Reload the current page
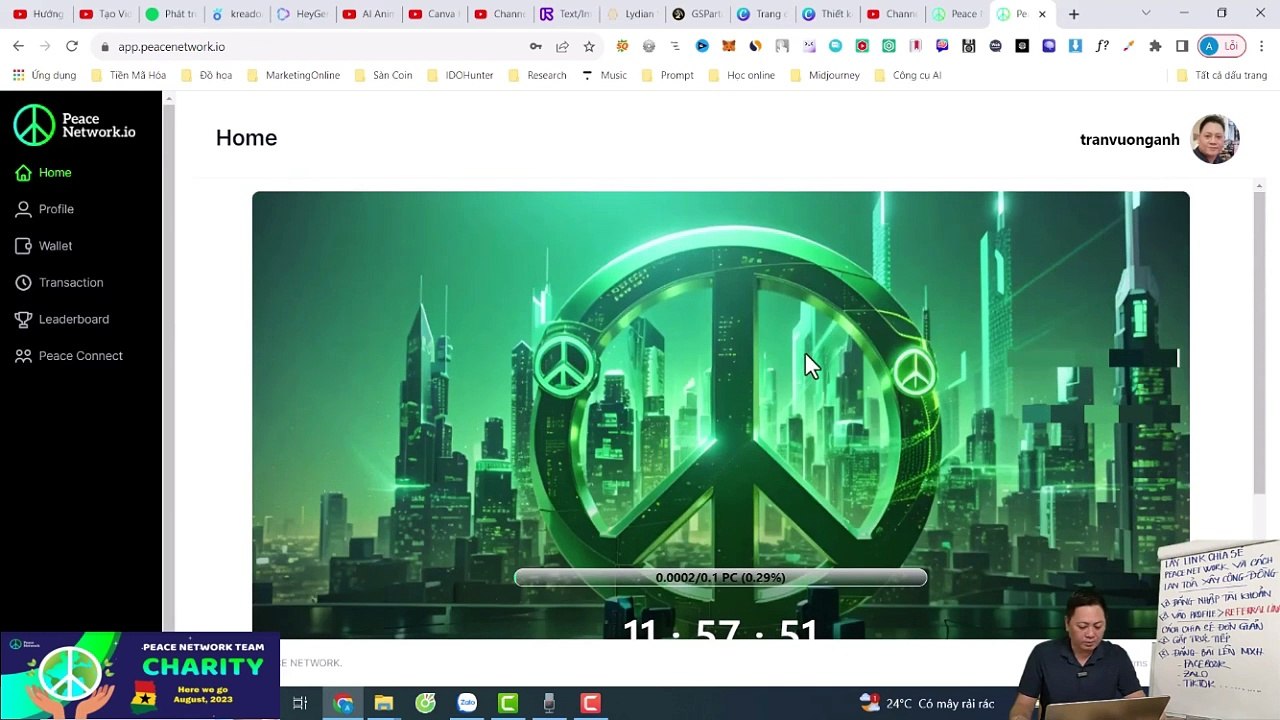 click(72, 46)
